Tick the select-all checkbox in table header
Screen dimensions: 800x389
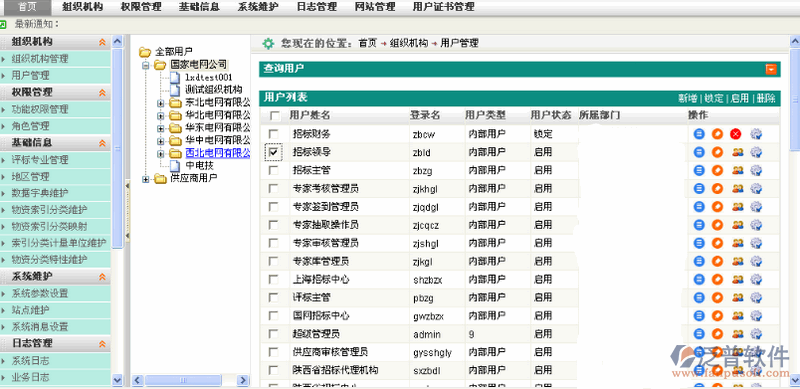coord(275,116)
